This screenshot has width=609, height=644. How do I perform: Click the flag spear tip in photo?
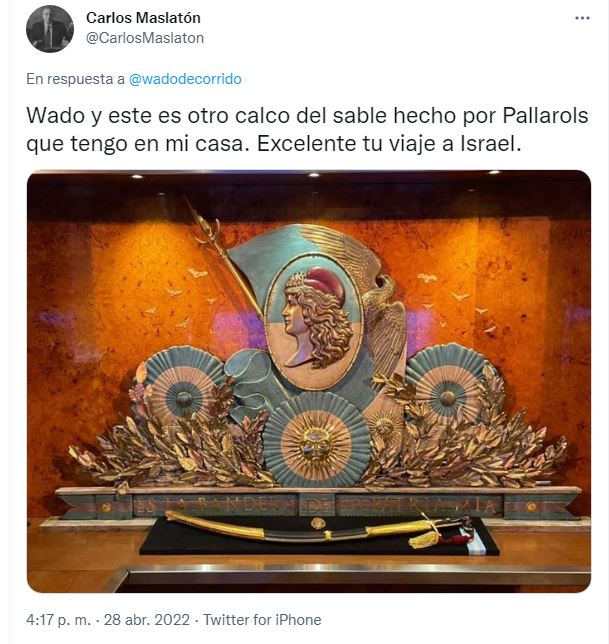(200, 220)
